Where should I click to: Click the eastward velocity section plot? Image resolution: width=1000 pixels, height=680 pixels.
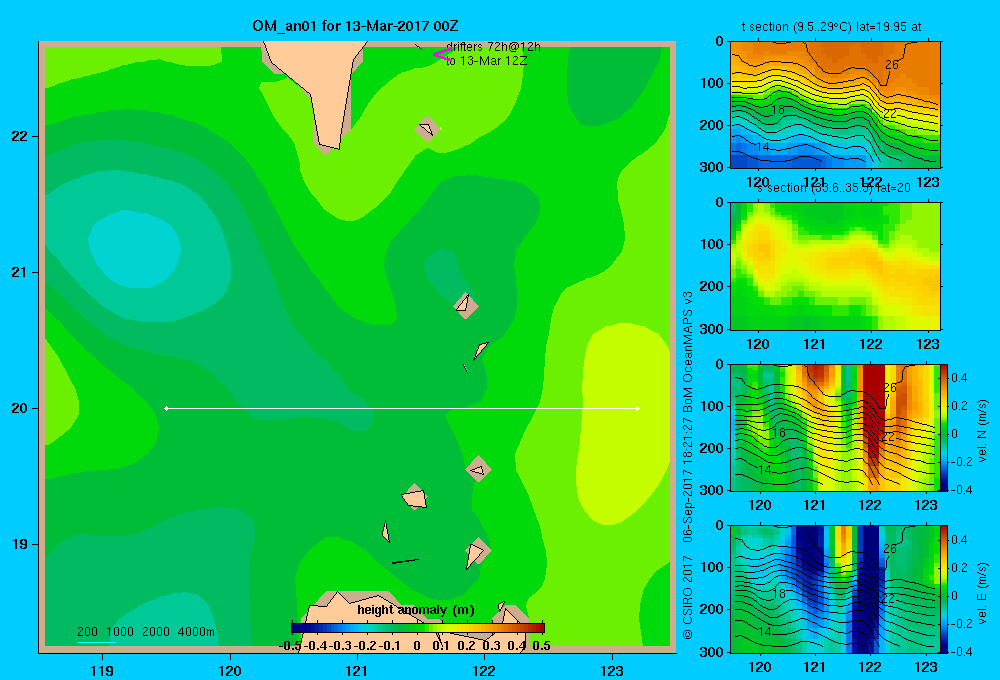pos(835,589)
